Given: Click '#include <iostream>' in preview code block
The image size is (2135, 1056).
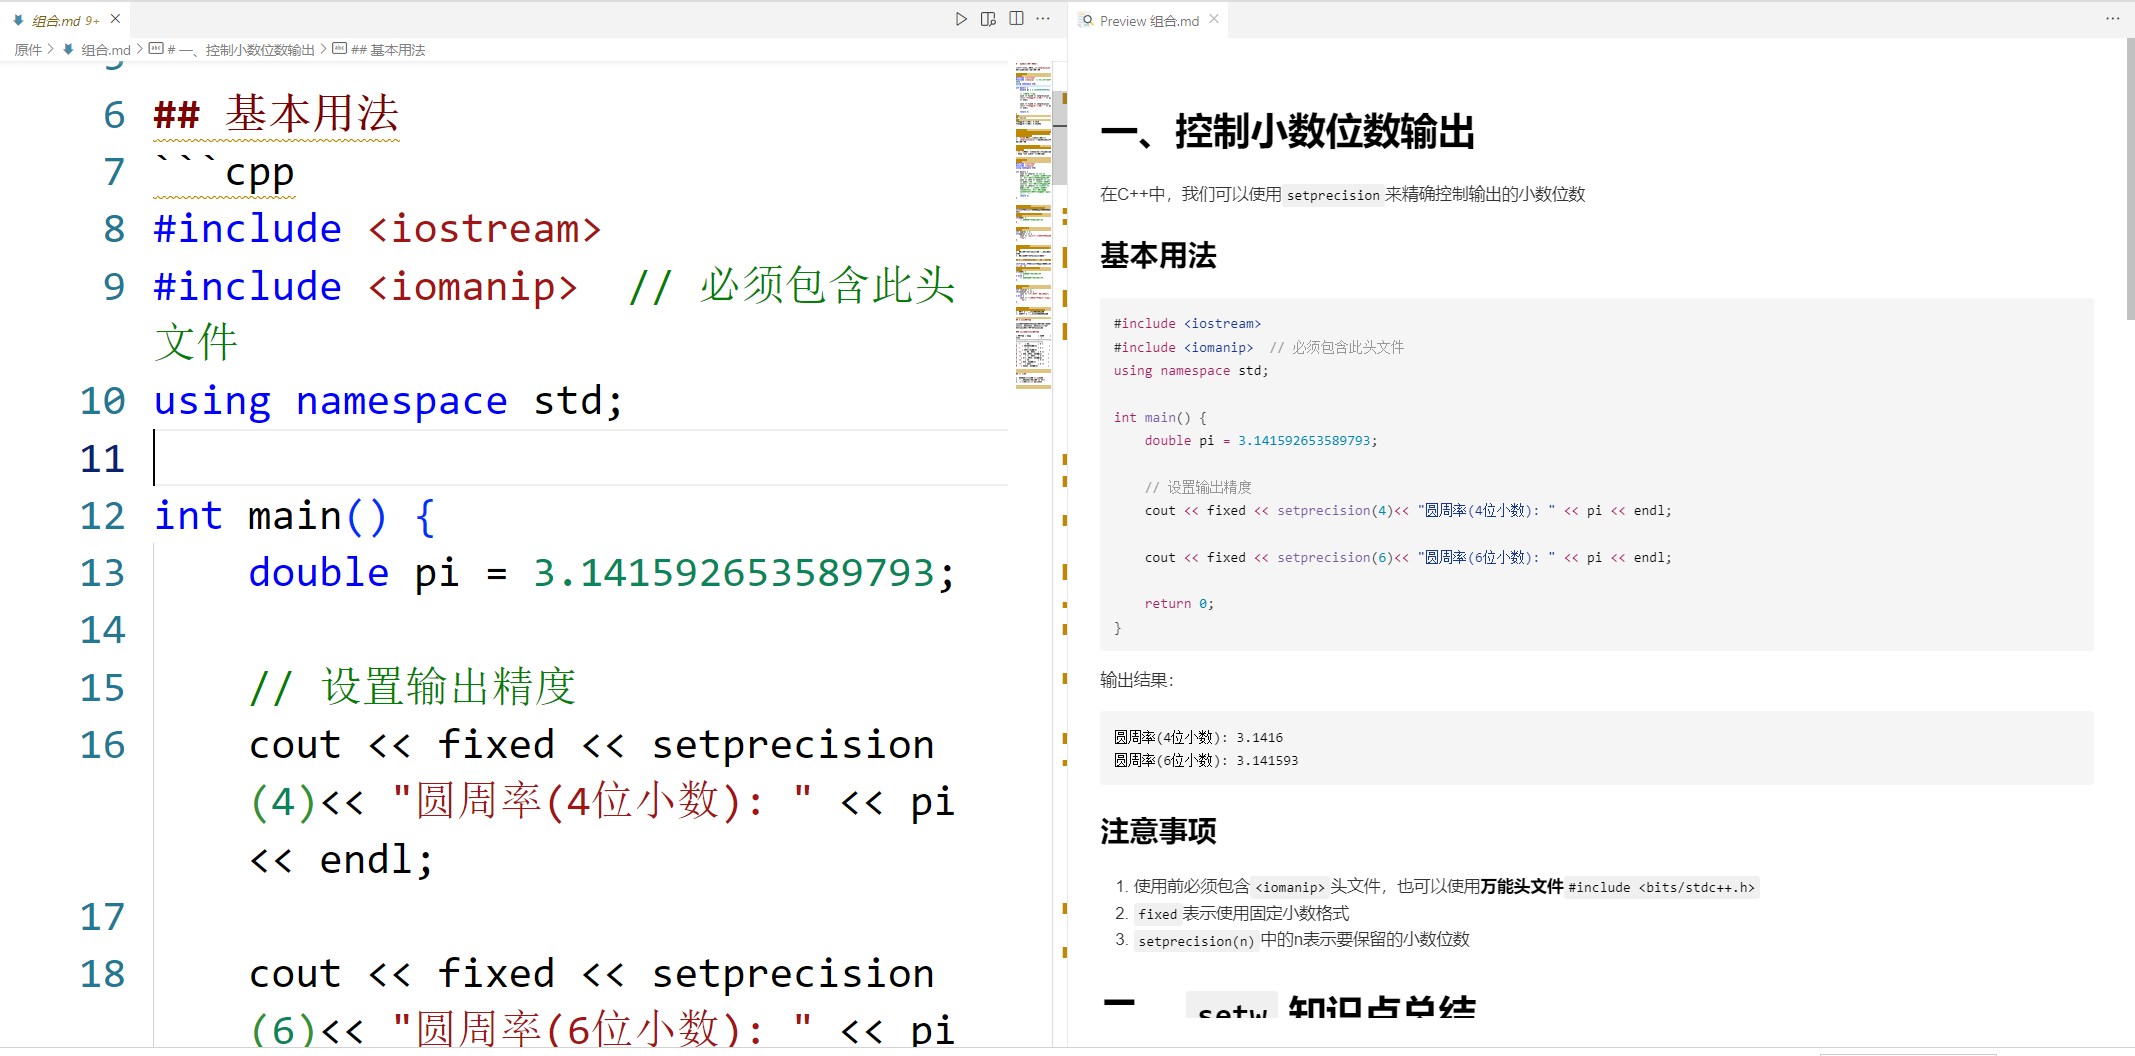Looking at the screenshot, I should [1187, 324].
